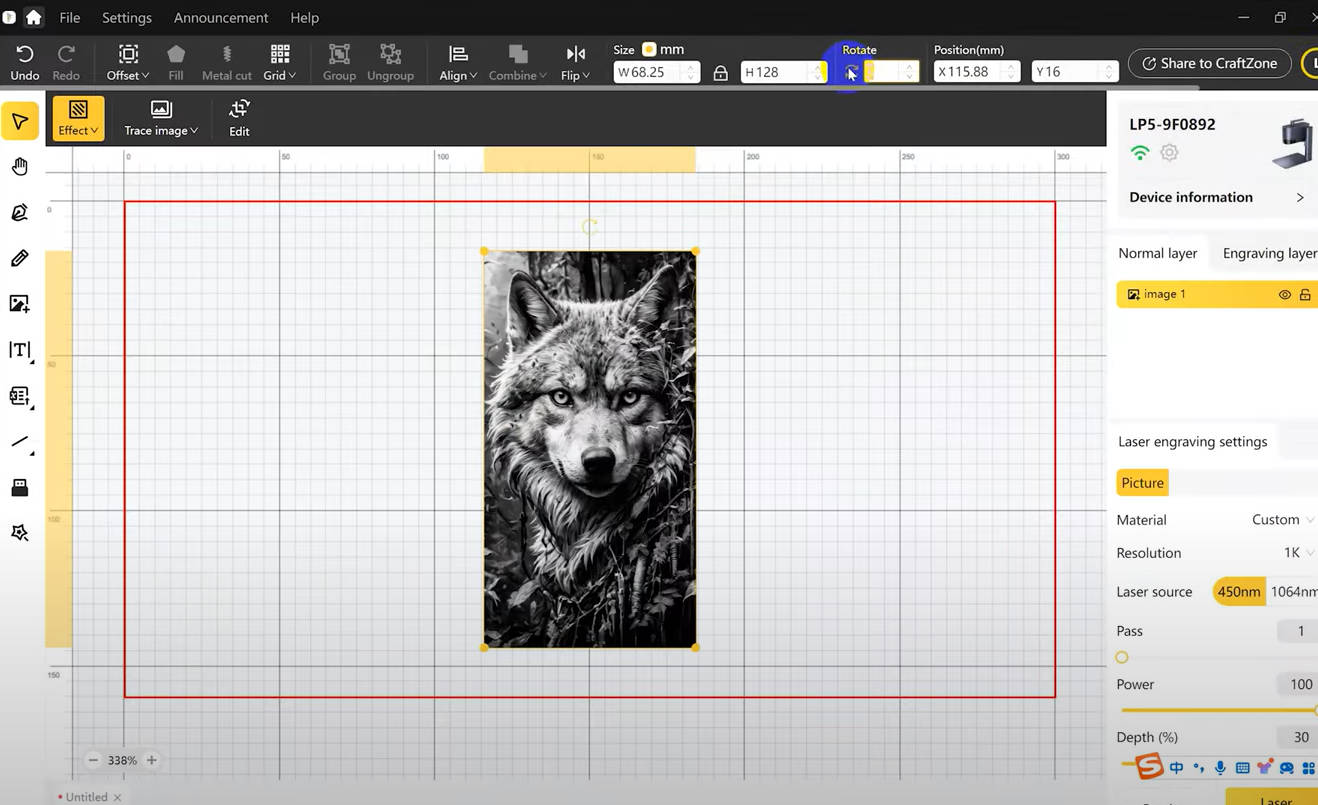The height and width of the screenshot is (805, 1318).
Task: Open the Effect dropdown
Action: pos(78,118)
